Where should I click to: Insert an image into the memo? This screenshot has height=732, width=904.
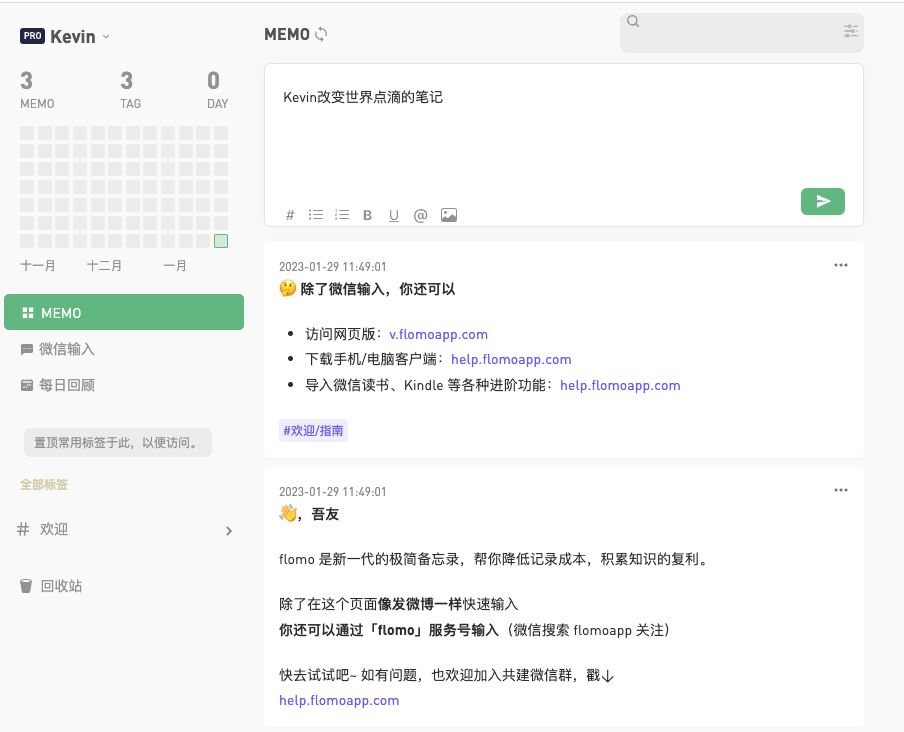(449, 215)
